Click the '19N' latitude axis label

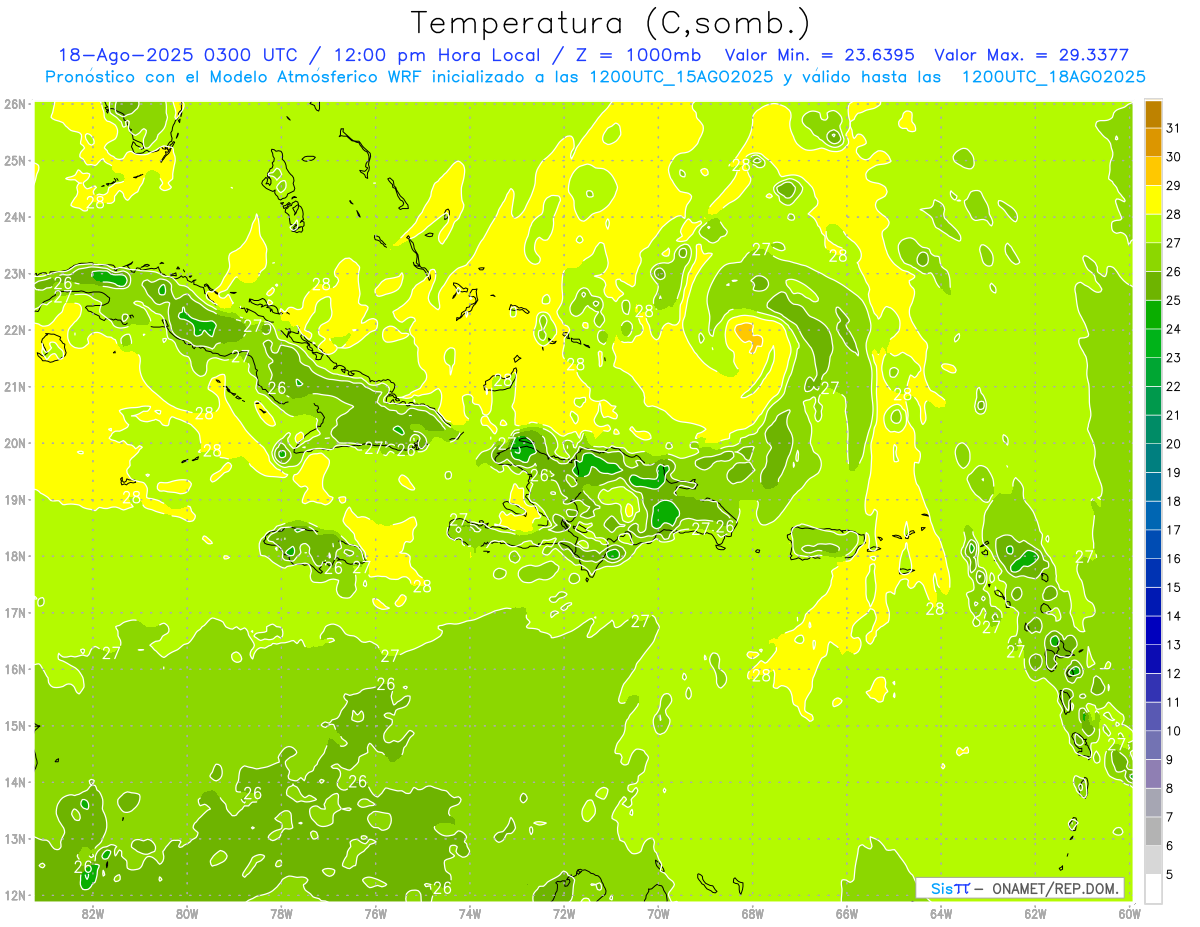point(14,500)
